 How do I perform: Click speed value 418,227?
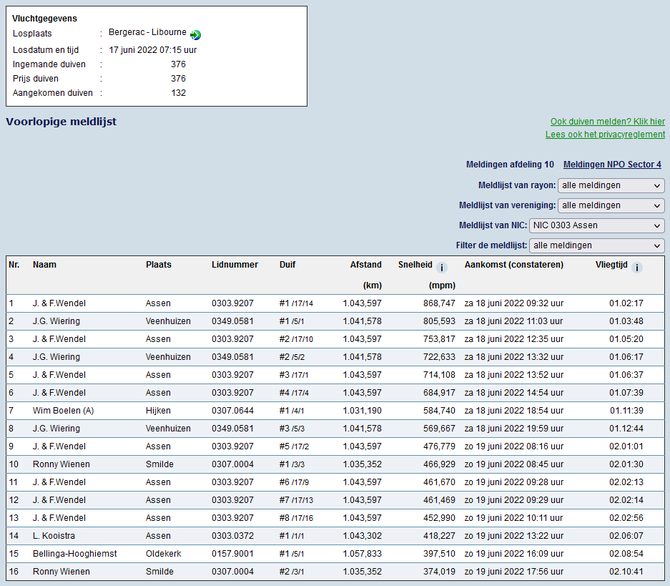(439, 536)
